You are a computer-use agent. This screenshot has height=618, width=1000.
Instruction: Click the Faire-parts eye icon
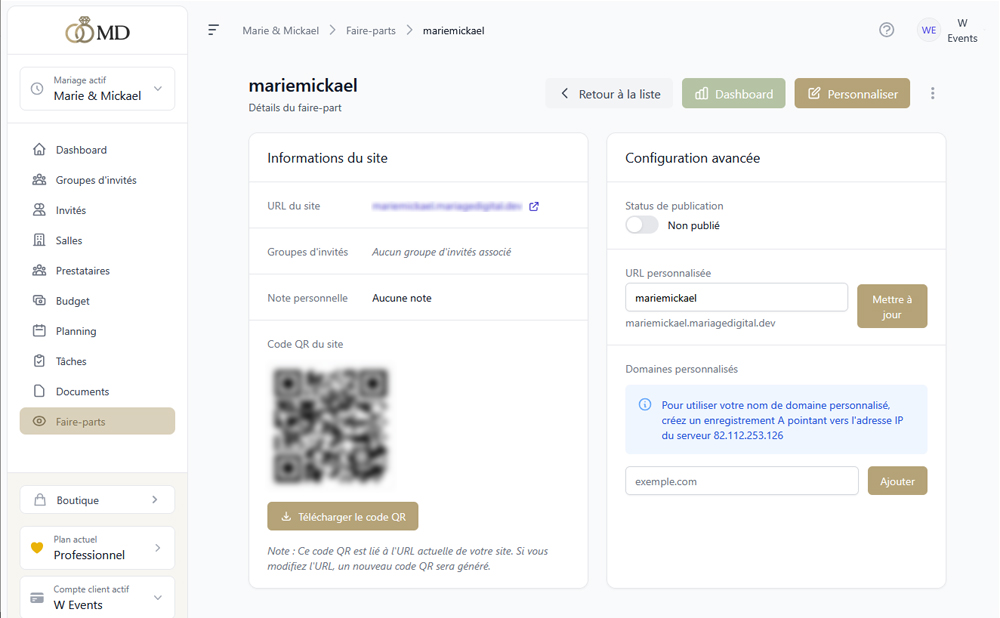[39, 421]
